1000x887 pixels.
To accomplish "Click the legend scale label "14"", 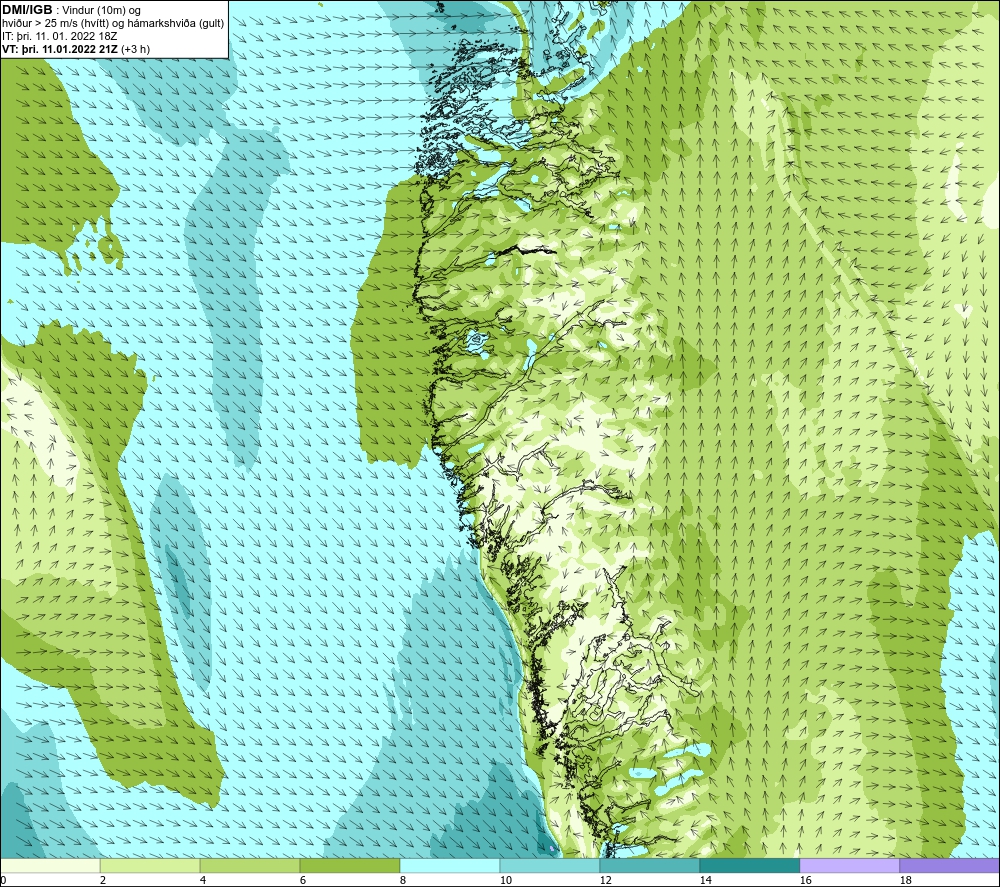I will pyautogui.click(x=705, y=880).
